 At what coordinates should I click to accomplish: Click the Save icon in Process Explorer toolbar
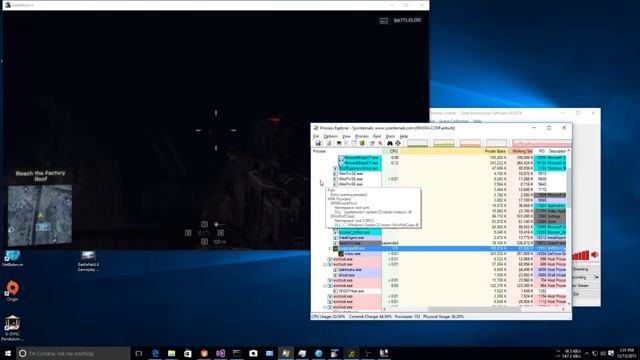pos(318,143)
